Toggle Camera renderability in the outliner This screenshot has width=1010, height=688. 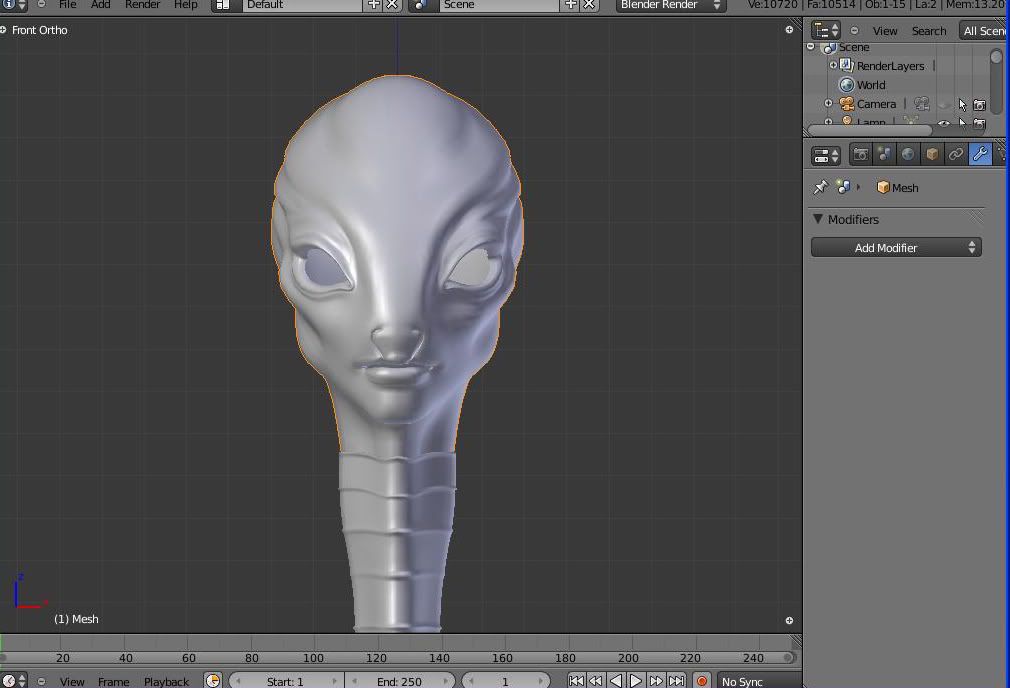point(980,104)
